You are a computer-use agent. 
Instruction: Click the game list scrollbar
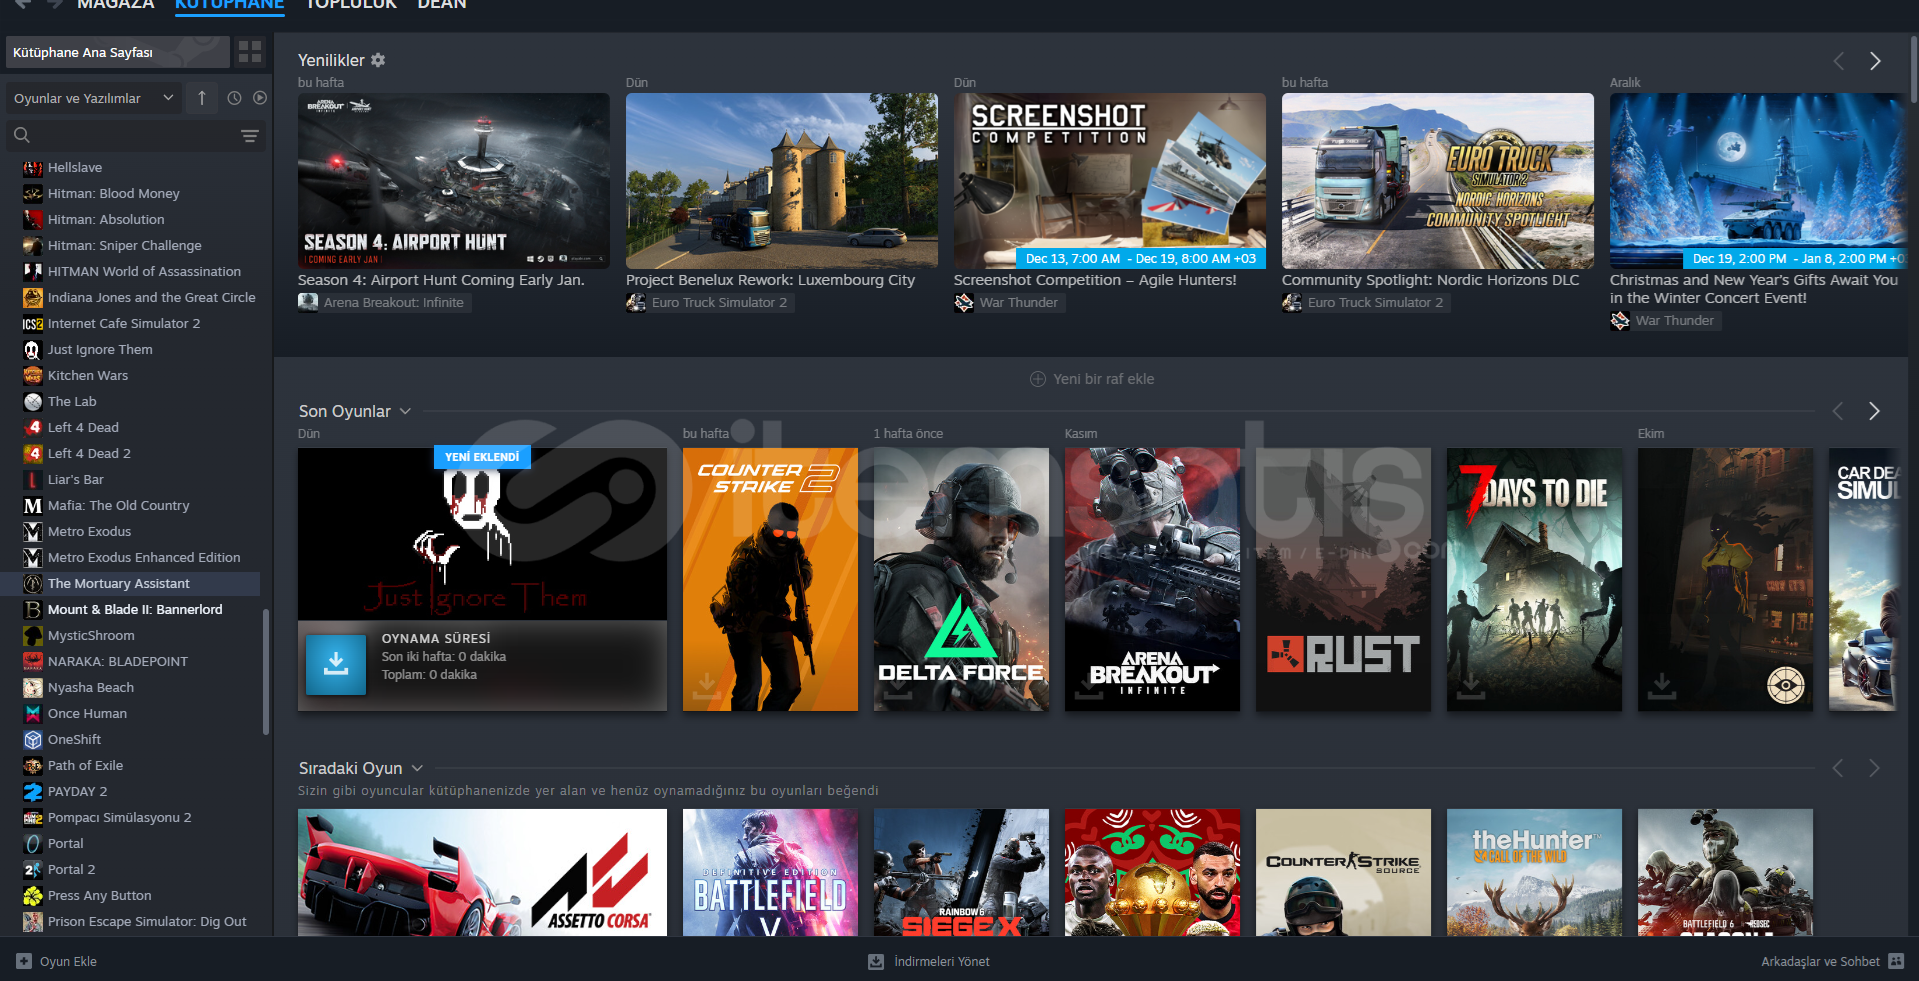265,672
